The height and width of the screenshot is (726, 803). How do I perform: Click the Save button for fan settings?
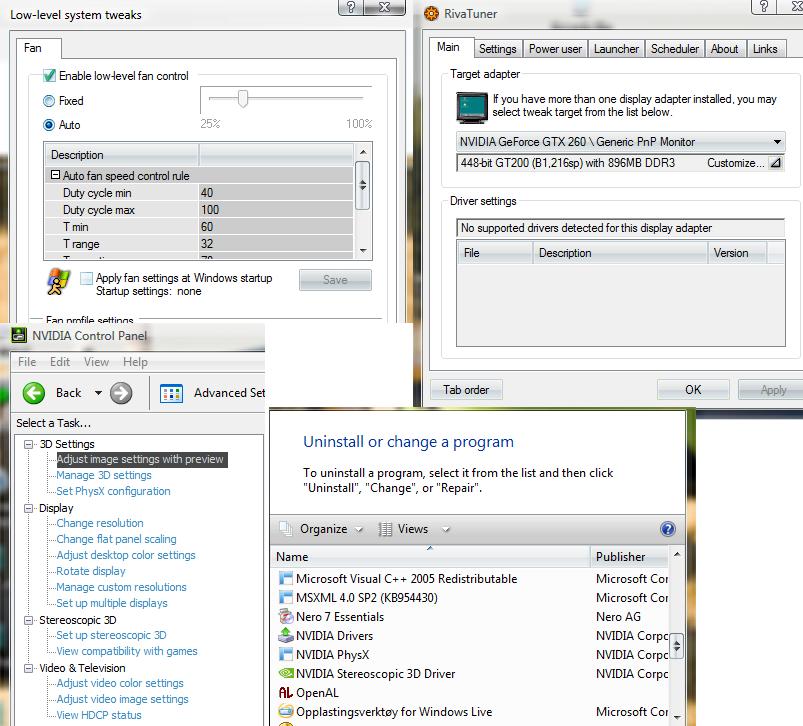[335, 280]
